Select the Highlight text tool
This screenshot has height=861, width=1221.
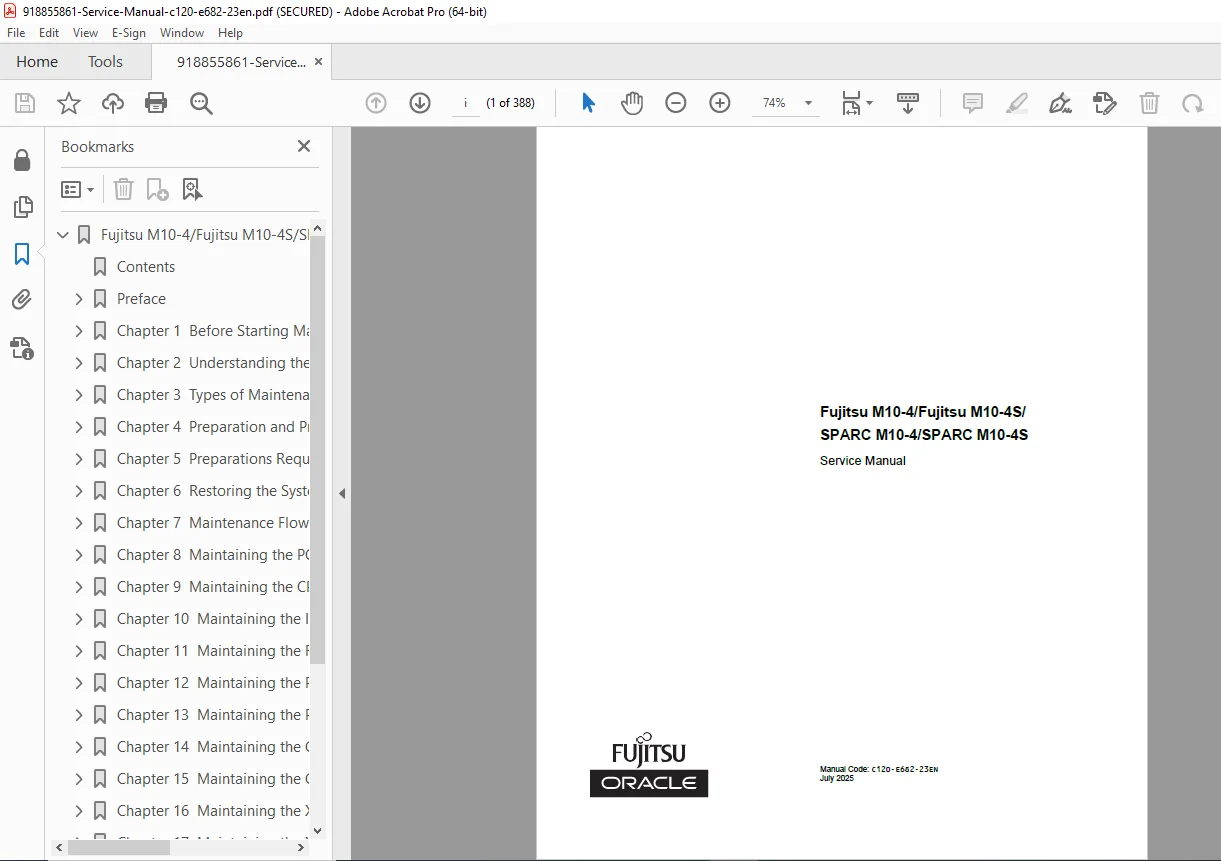click(1017, 103)
